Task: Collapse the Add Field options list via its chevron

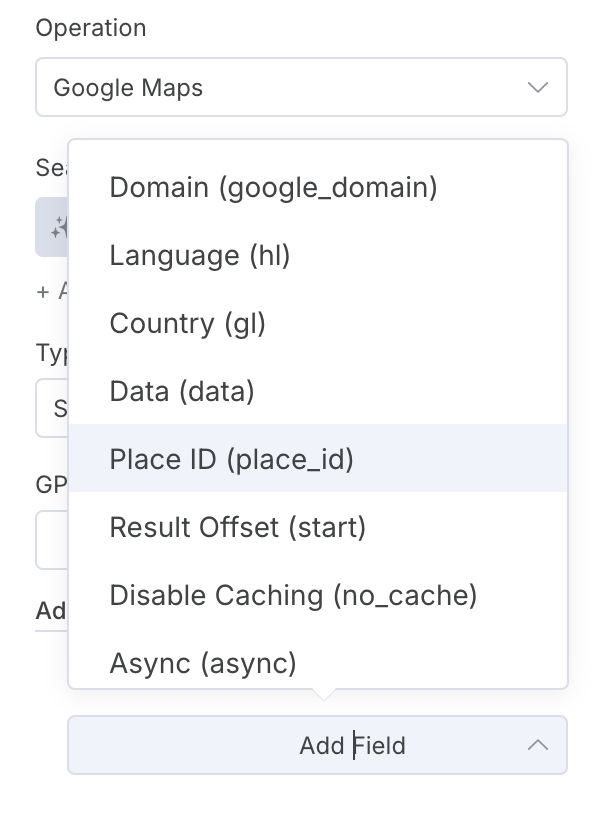Action: [538, 745]
